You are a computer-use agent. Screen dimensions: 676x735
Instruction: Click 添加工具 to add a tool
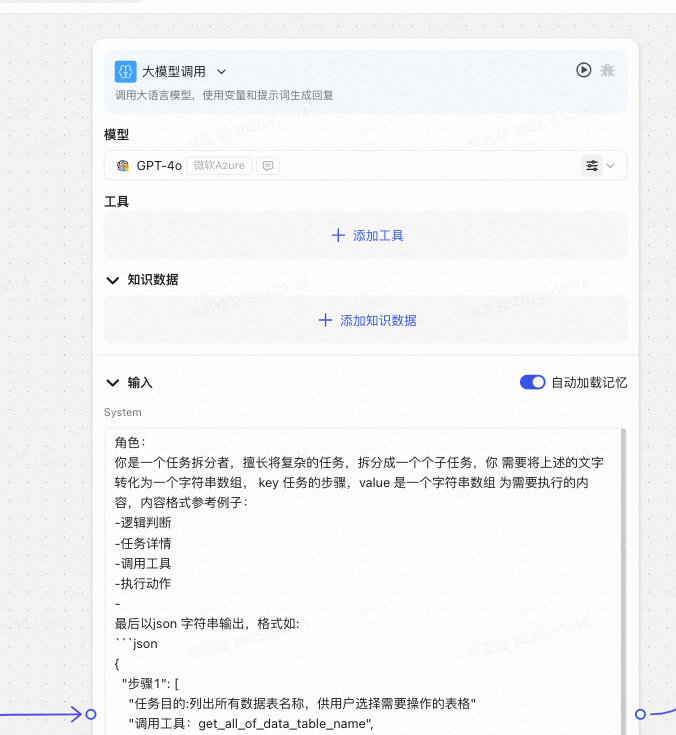tap(367, 235)
